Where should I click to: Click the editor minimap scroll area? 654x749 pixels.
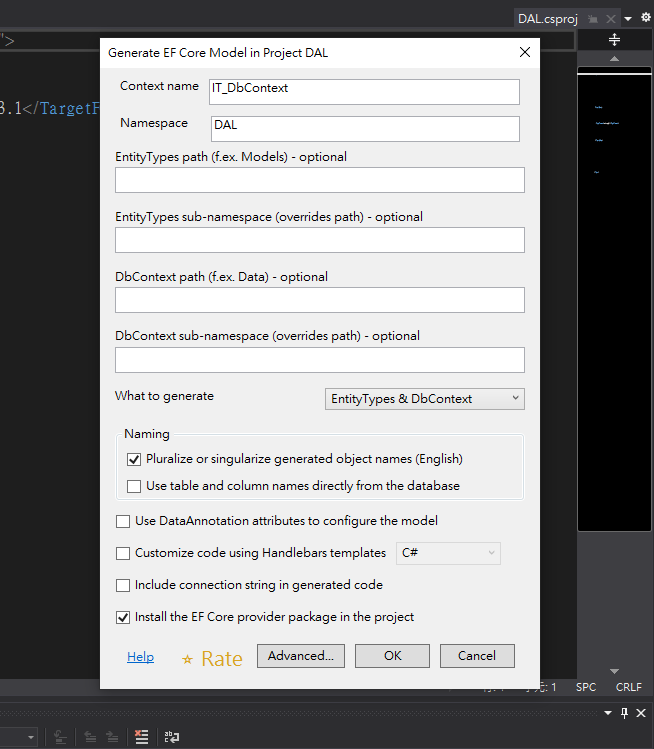coord(614,301)
